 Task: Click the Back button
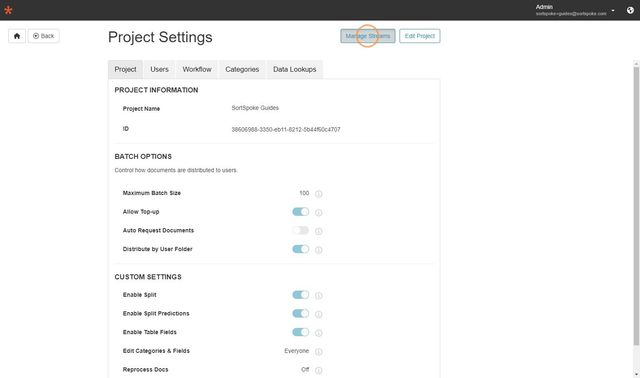[x=44, y=36]
